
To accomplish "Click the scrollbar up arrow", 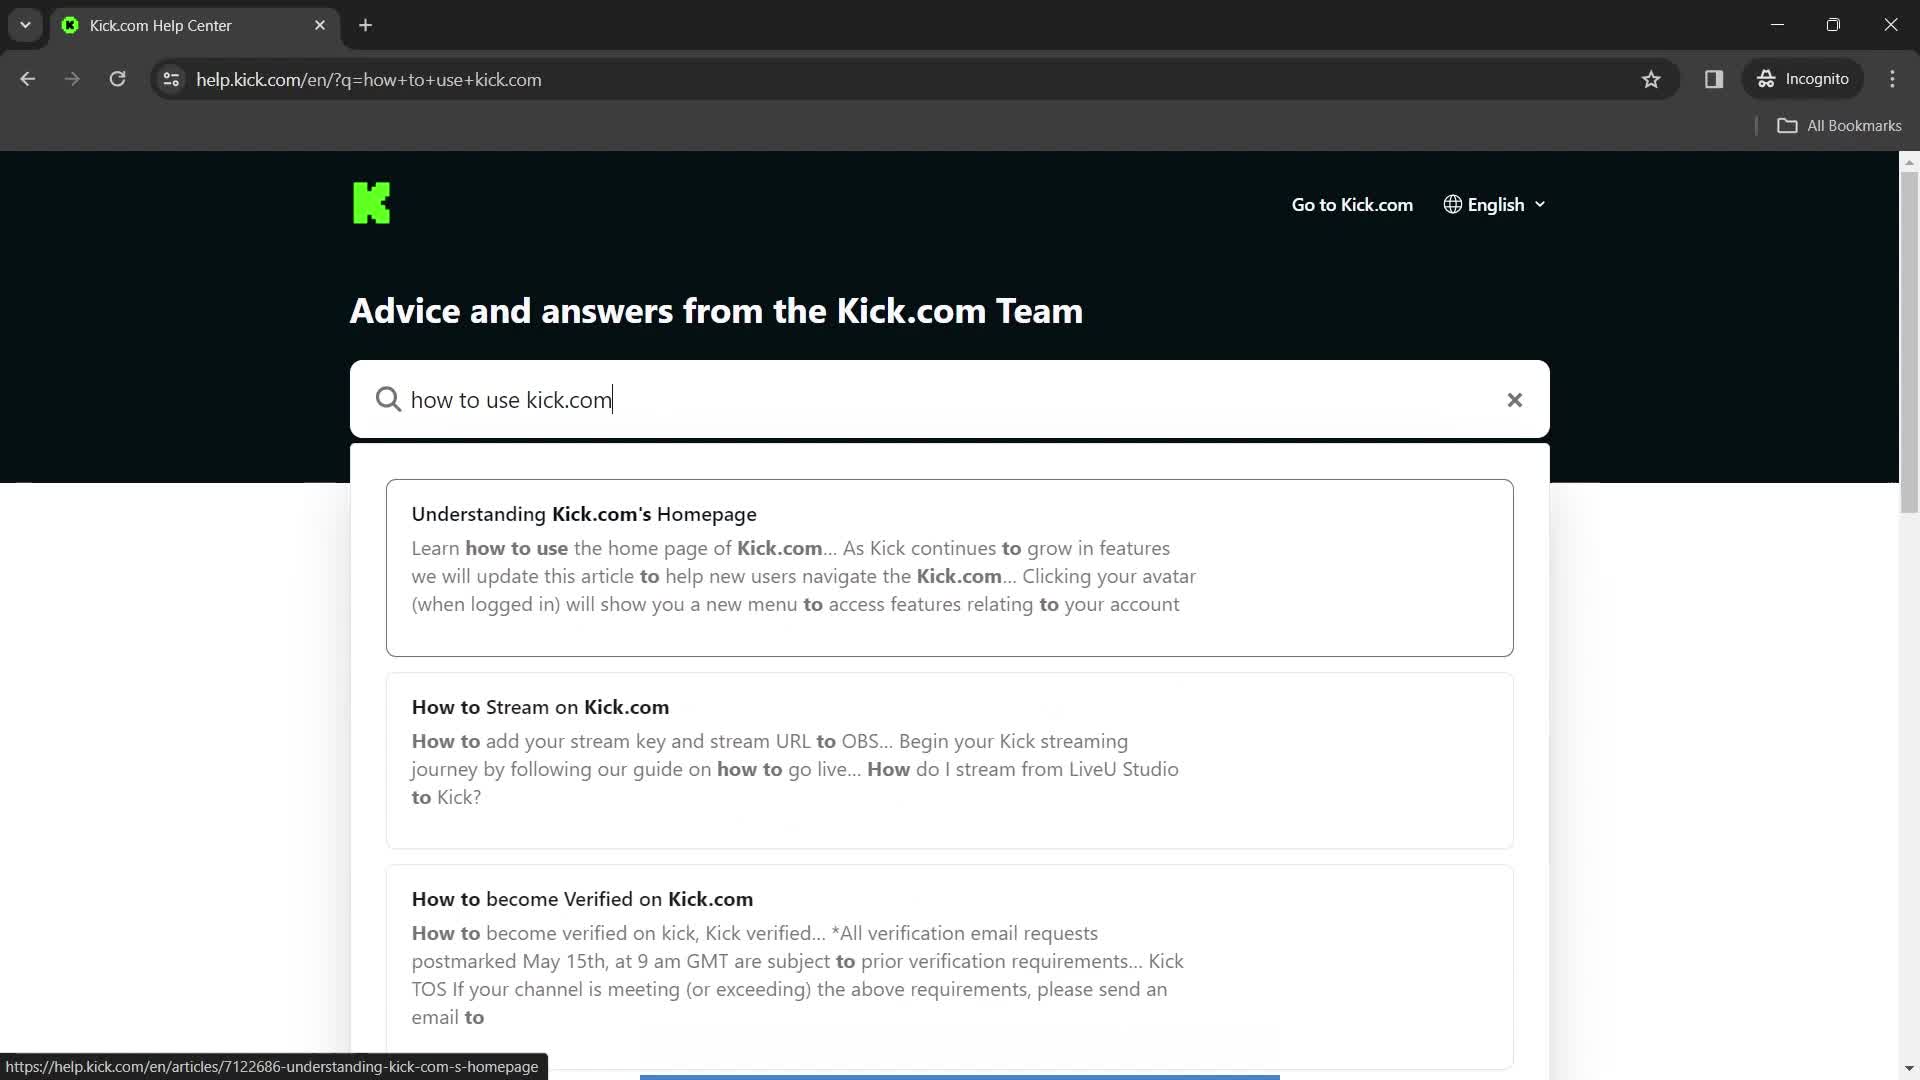I will pyautogui.click(x=1909, y=162).
